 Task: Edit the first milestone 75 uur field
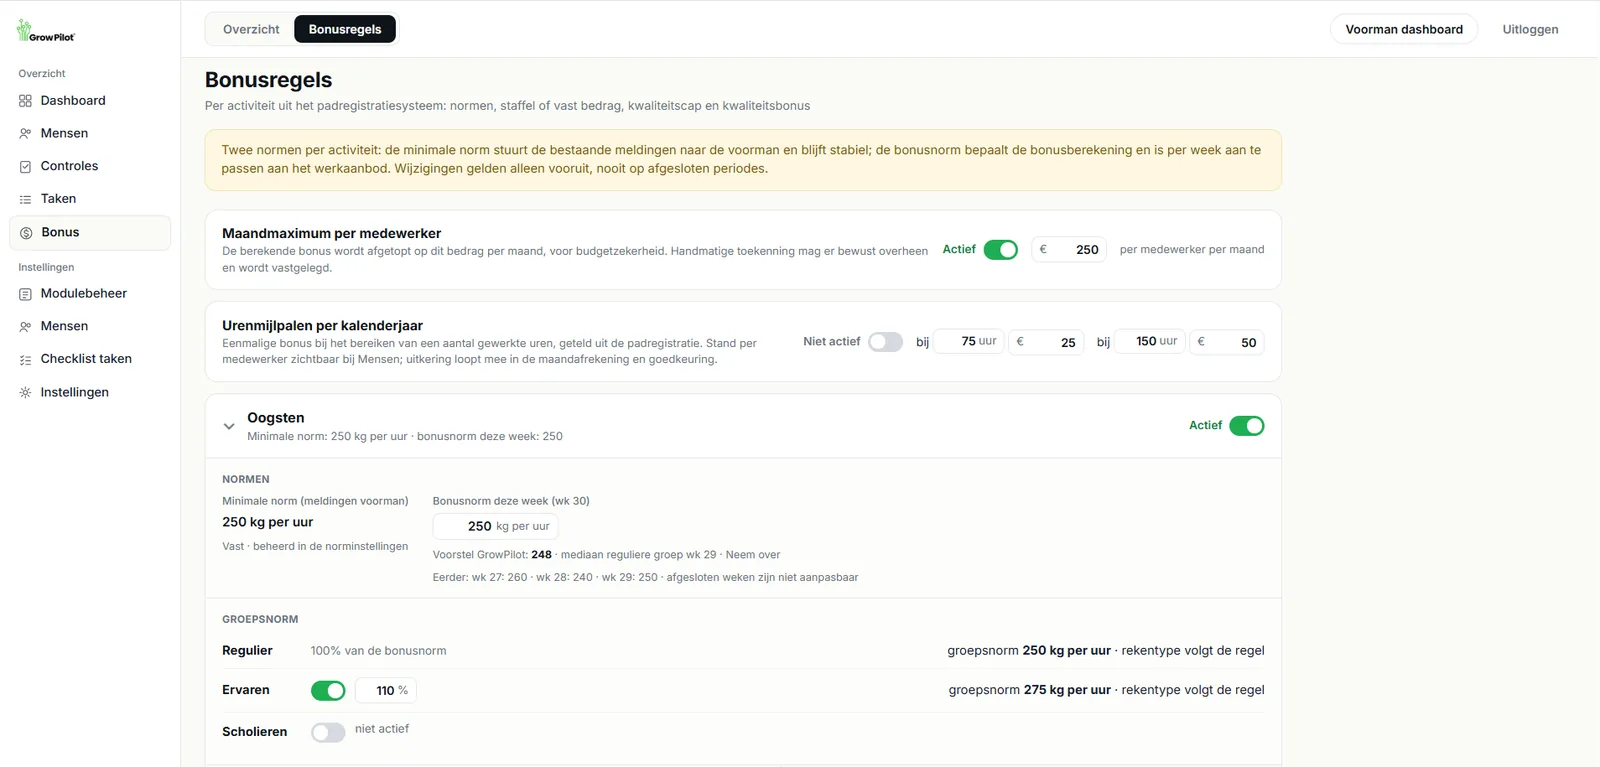coord(969,342)
